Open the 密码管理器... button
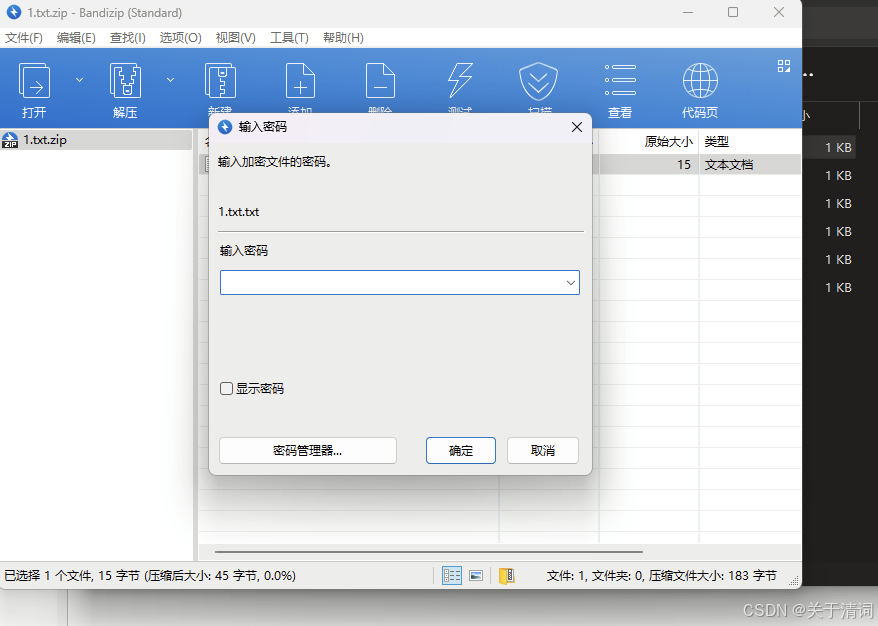This screenshot has width=878, height=626. 307,451
